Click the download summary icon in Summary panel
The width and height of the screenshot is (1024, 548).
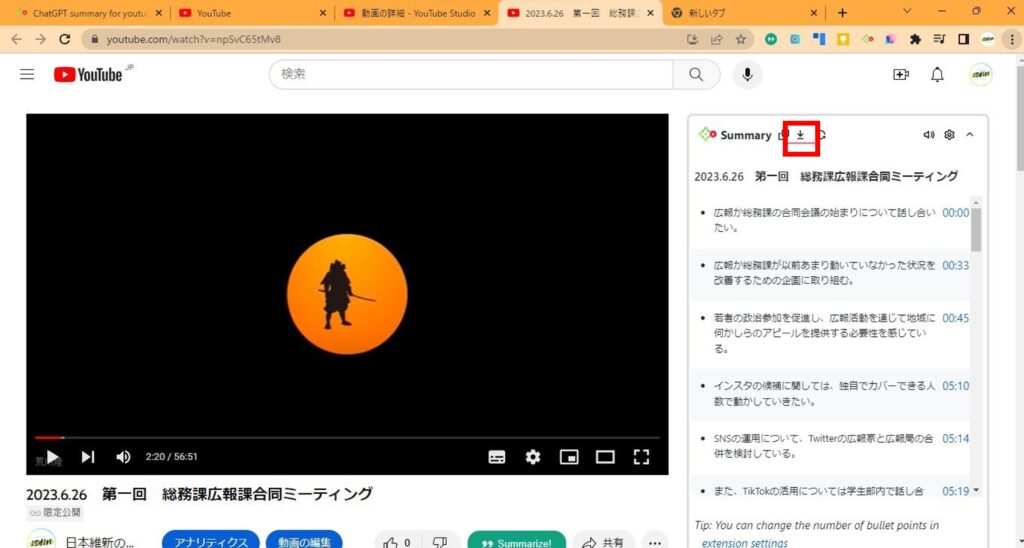pos(800,135)
